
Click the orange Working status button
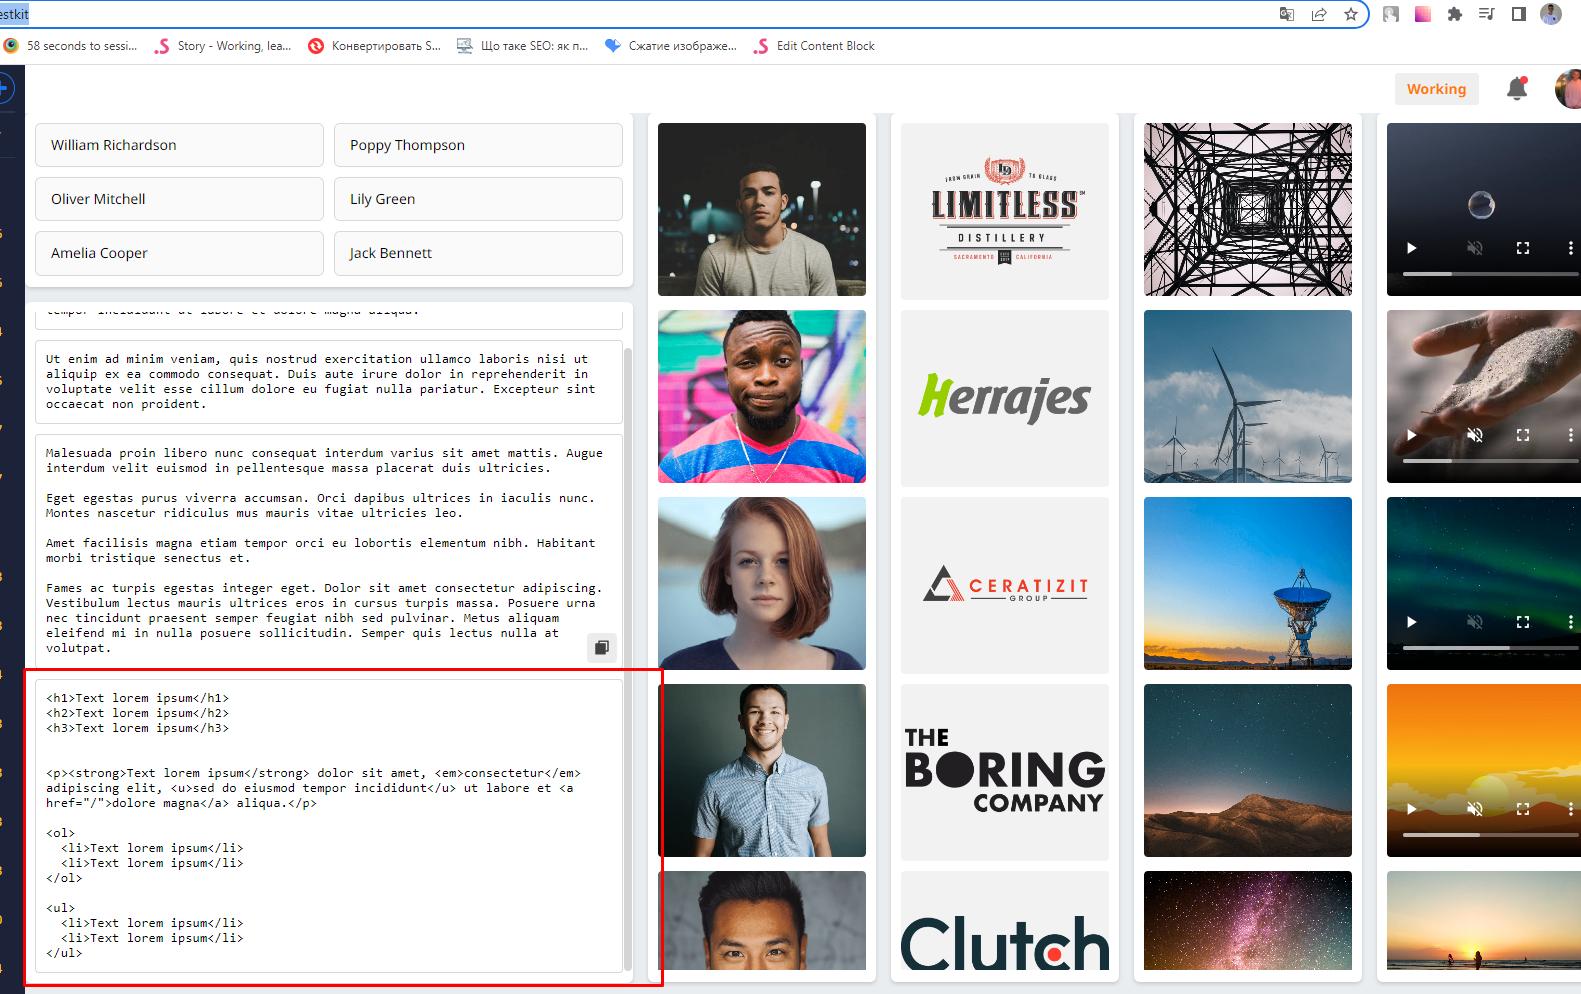pyautogui.click(x=1436, y=88)
